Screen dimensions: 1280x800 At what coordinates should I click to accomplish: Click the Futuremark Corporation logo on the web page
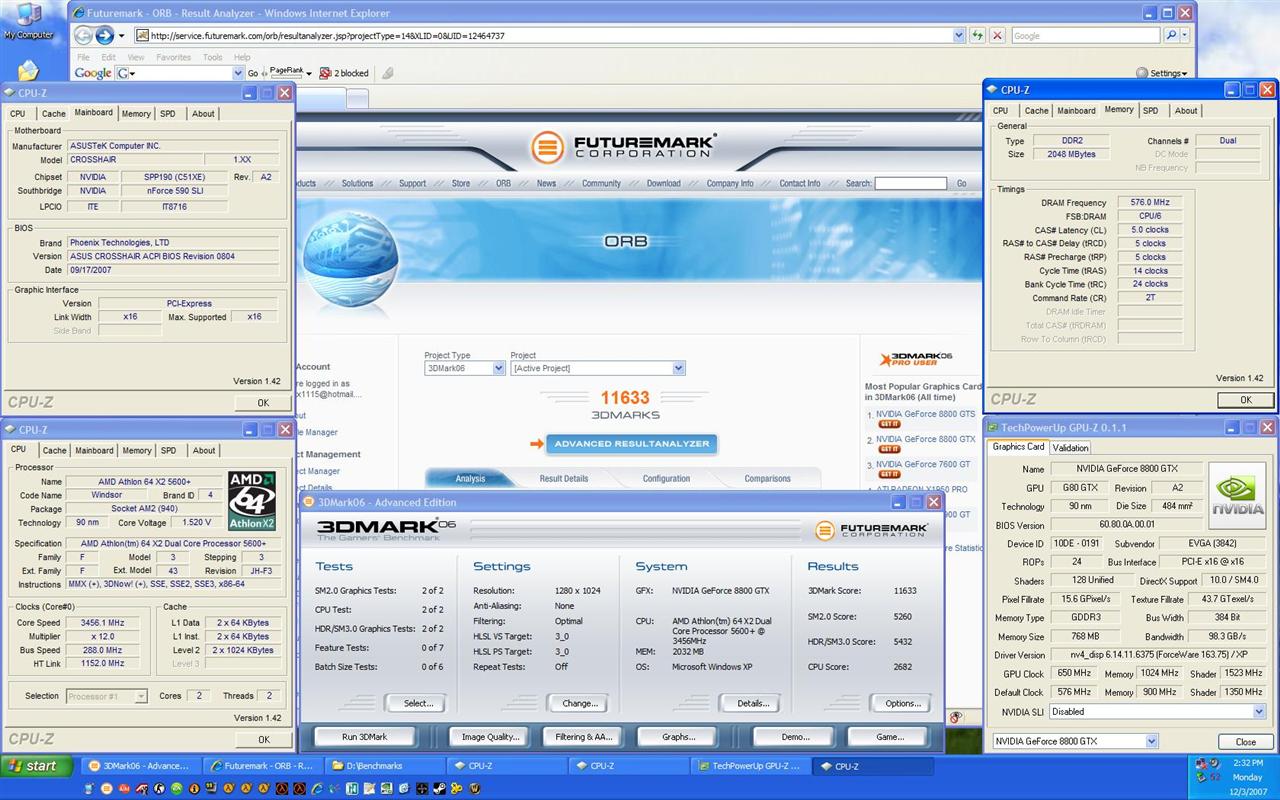pos(623,147)
